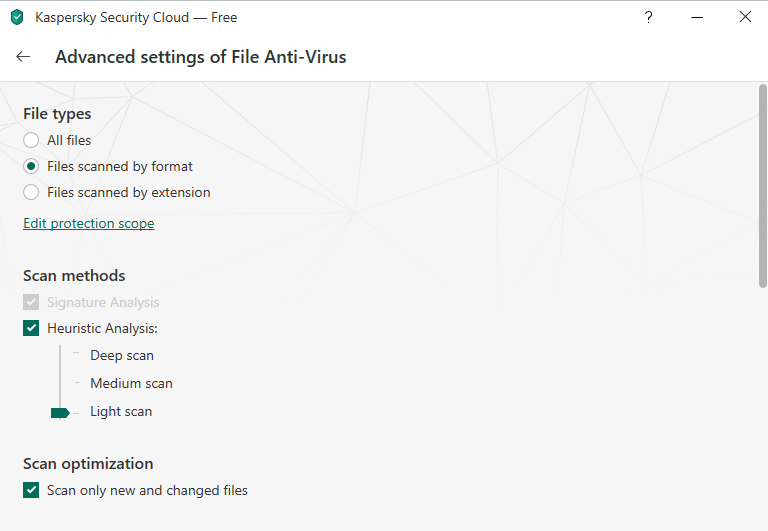768x531 pixels.
Task: Click the Medium scan label
Action: click(x=131, y=383)
